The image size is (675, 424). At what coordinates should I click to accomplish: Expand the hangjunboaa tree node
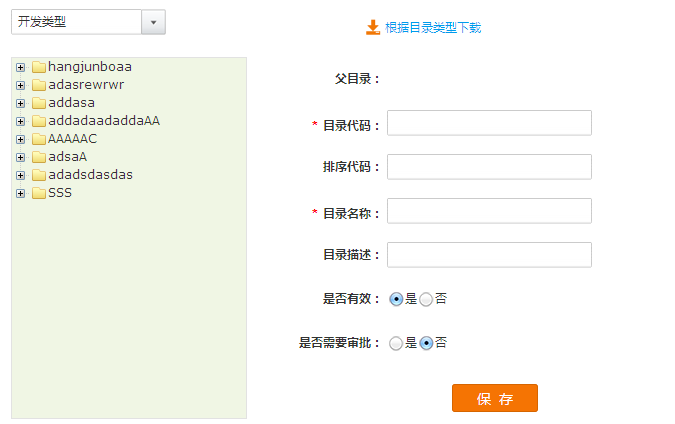pos(20,67)
